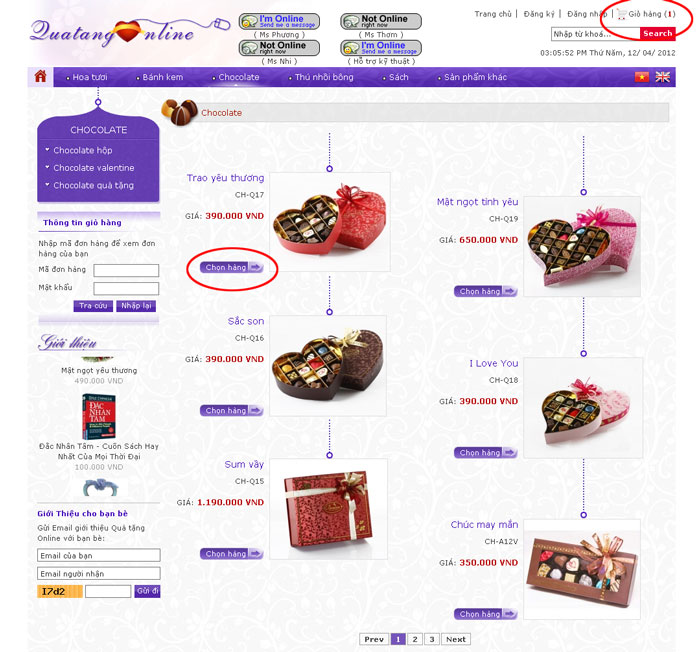Go to page 2 of products
This screenshot has width=700, height=652.
click(x=415, y=639)
